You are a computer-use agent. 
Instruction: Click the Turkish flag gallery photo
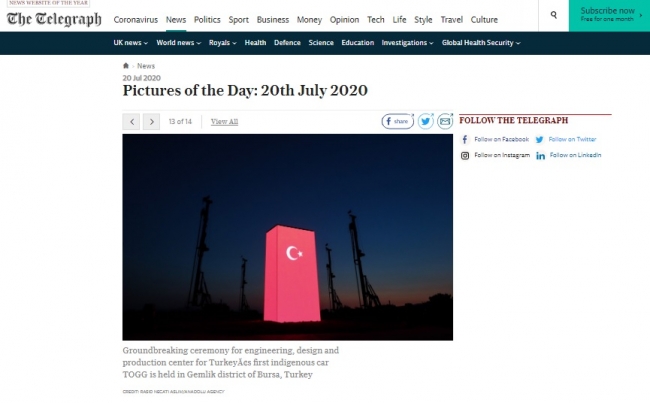pos(287,237)
